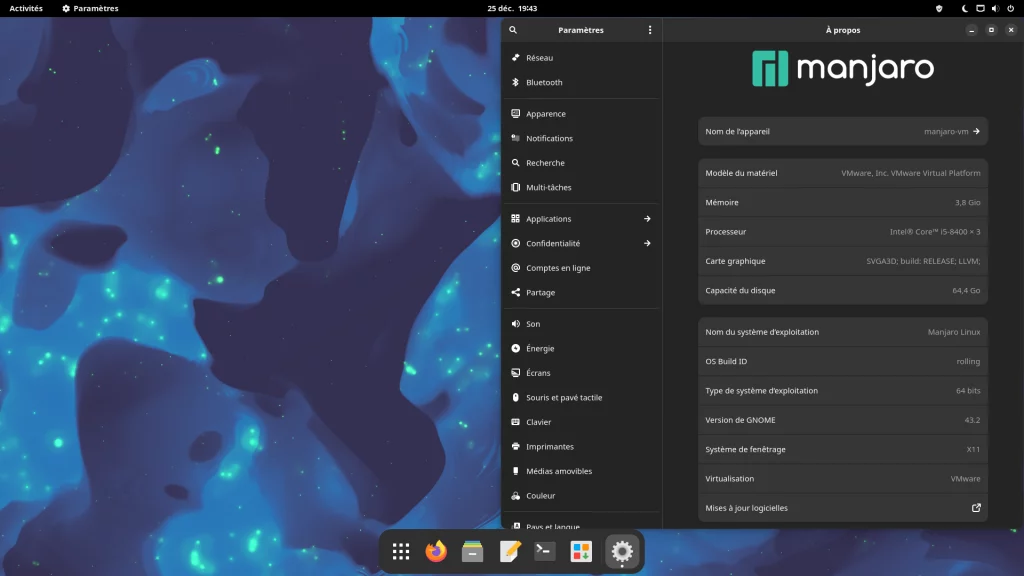Viewport: 1024px width, 576px height.
Task: Expand the Applications settings section
Action: [x=581, y=219]
